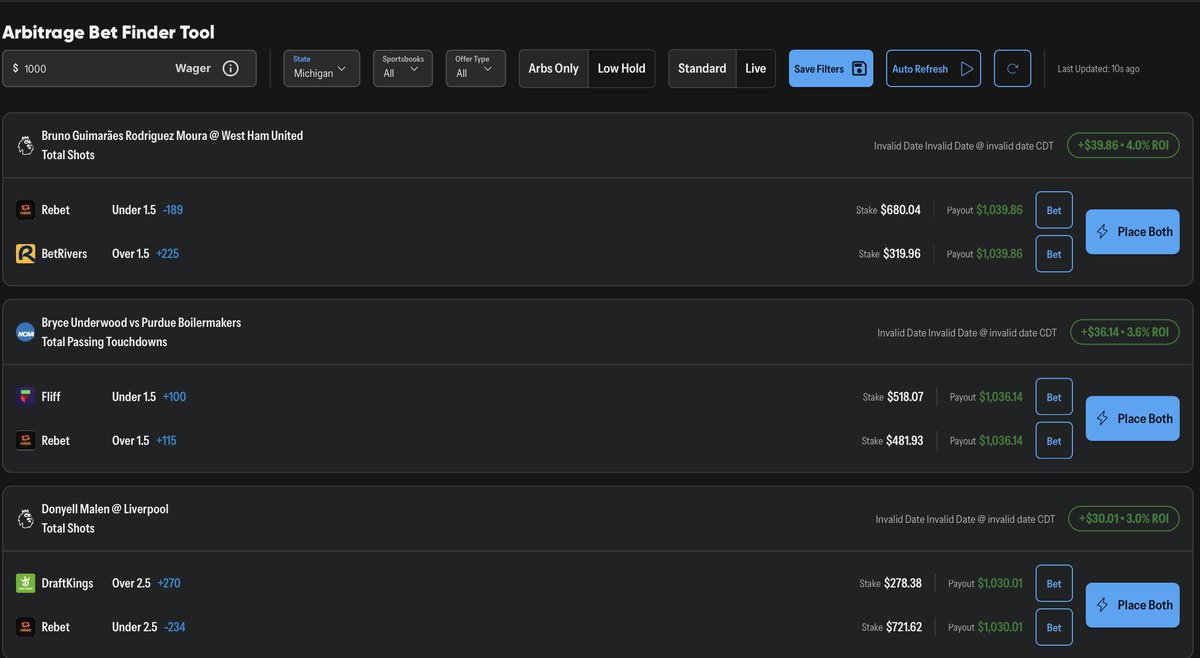1200x658 pixels.
Task: Click Bet for Fliff Under 1.5 +100
Action: (1054, 397)
